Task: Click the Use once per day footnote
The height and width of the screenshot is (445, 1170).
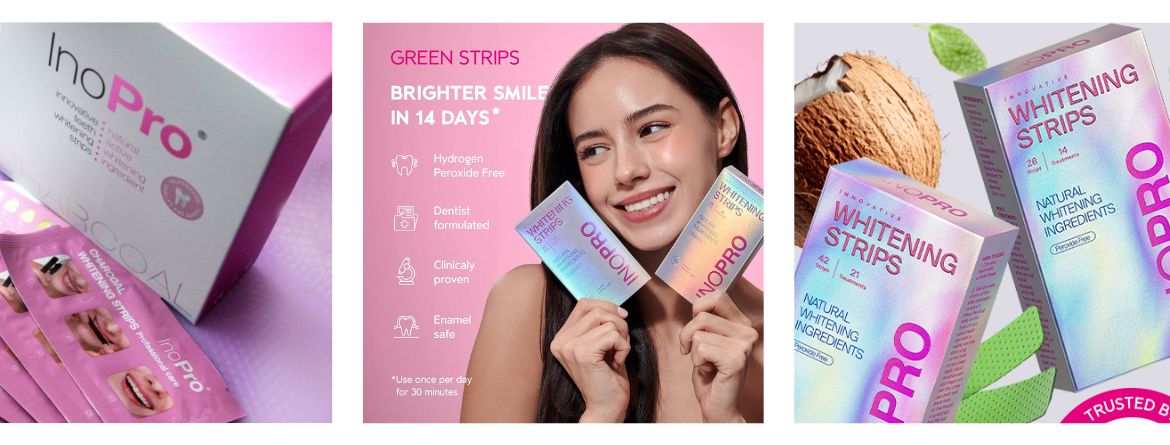Action: [431, 385]
